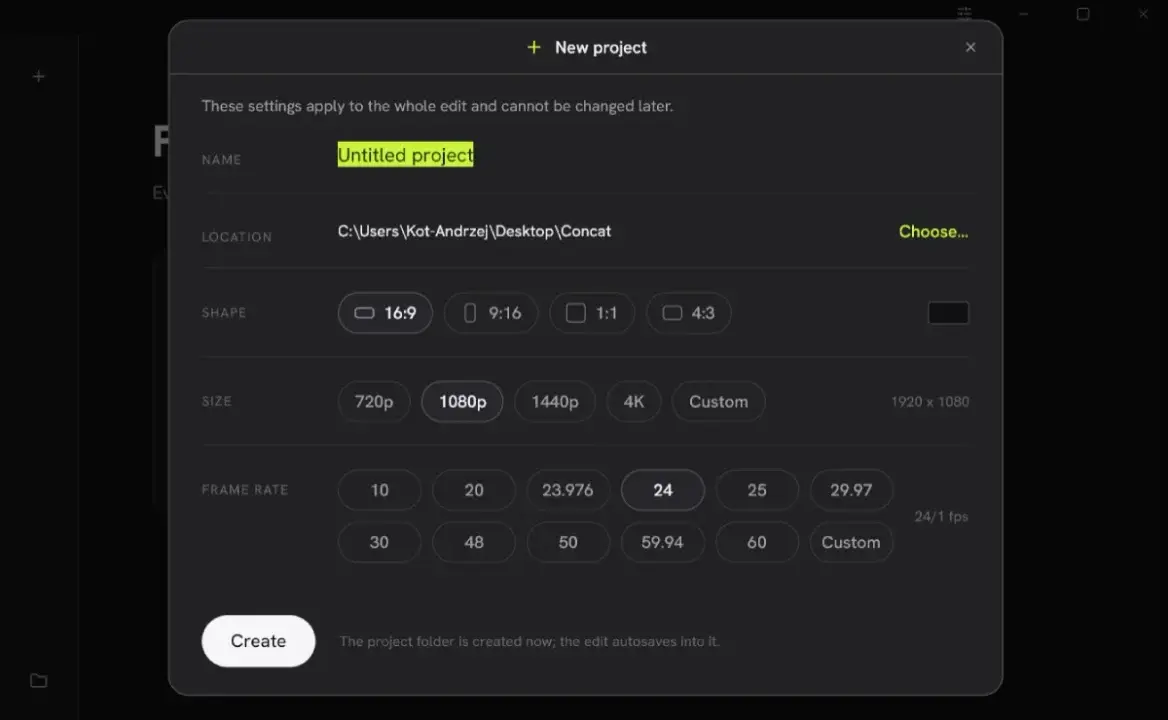Open the folder icon in sidebar
The image size is (1168, 720).
click(x=39, y=680)
